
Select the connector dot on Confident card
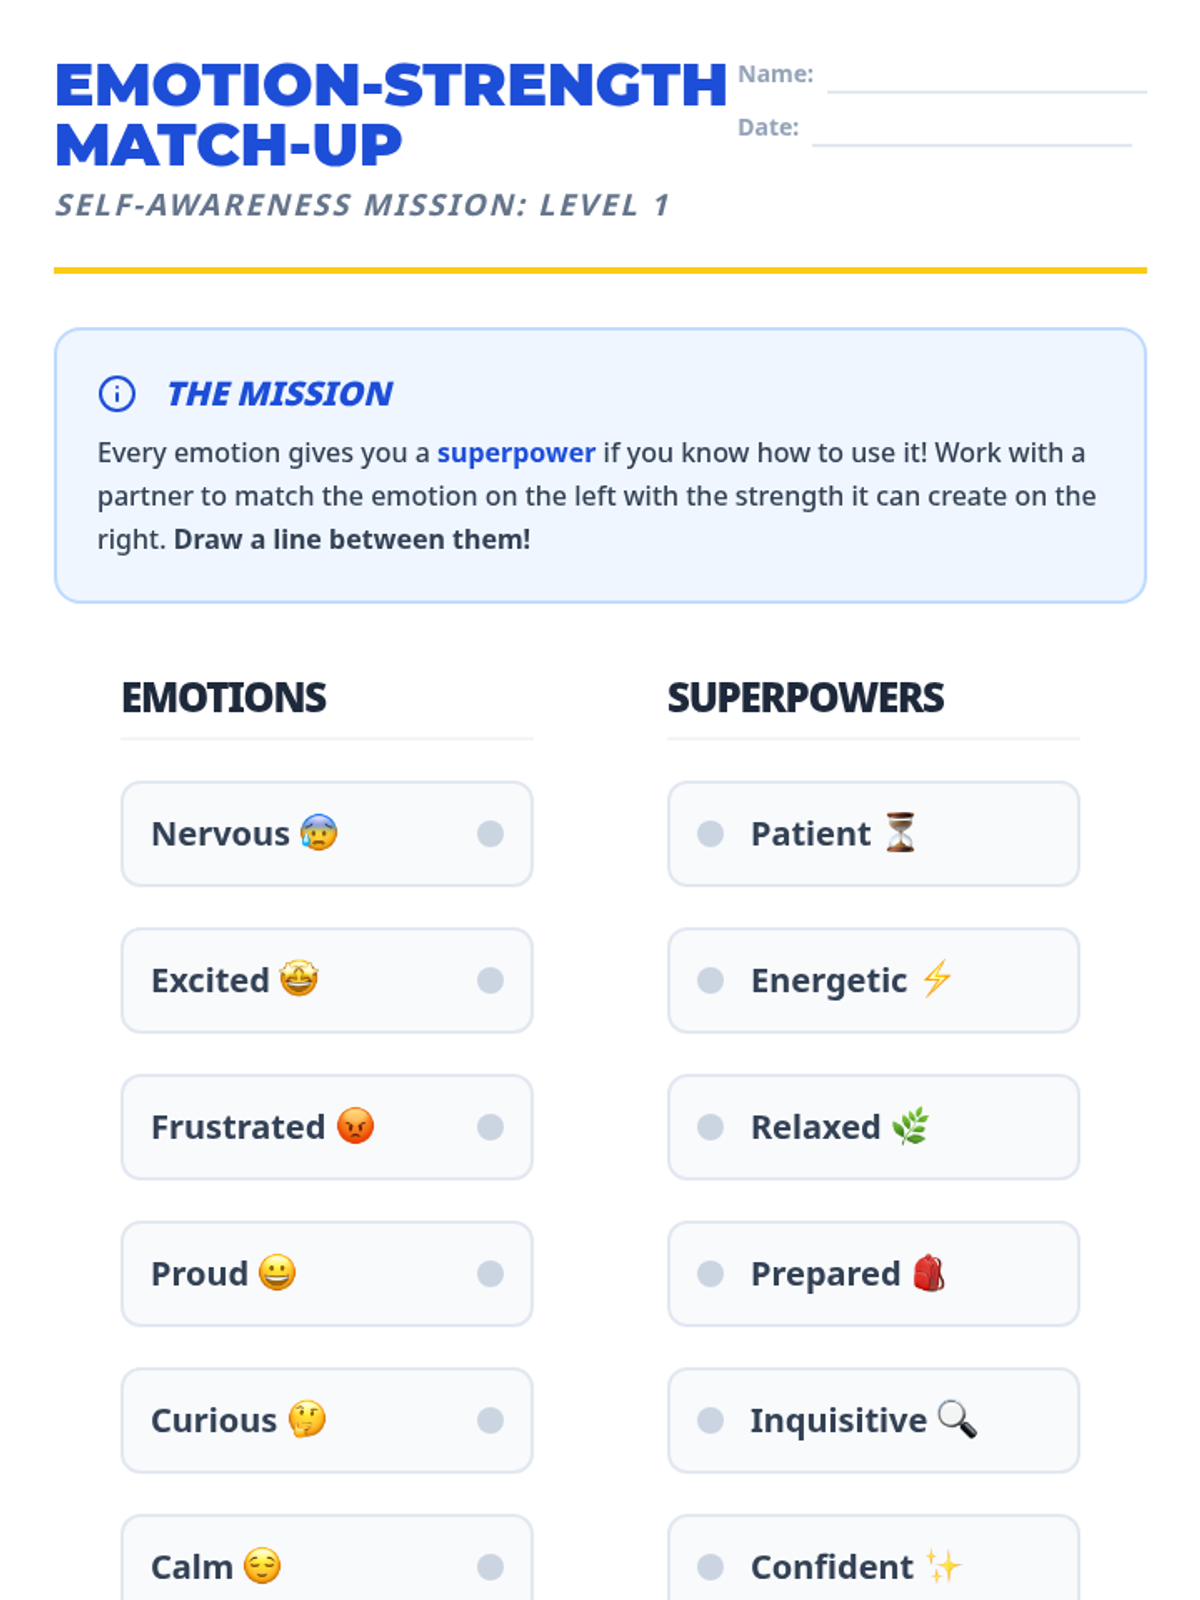tap(710, 1567)
